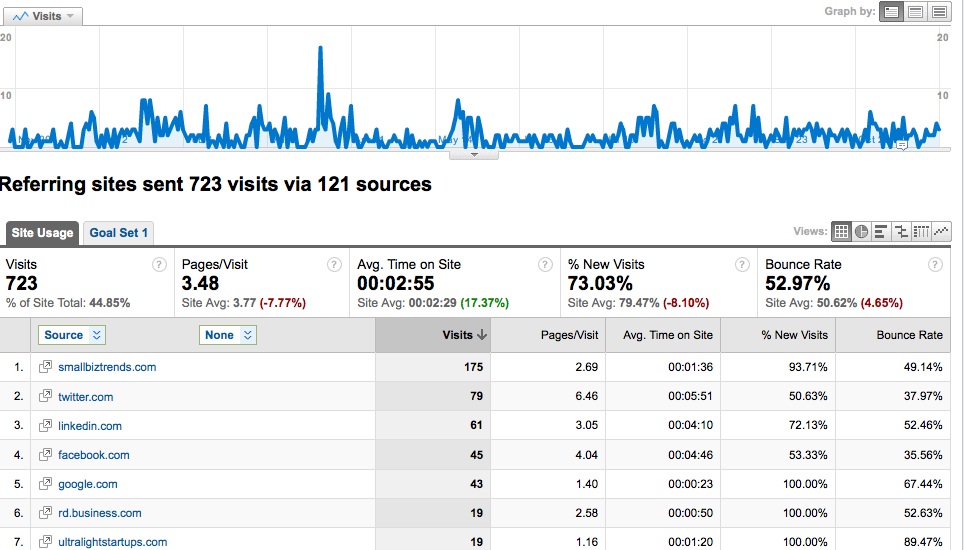Visit smallbiztrends.com via external link icon
Image resolution: width=964 pixels, height=550 pixels.
coord(45,367)
